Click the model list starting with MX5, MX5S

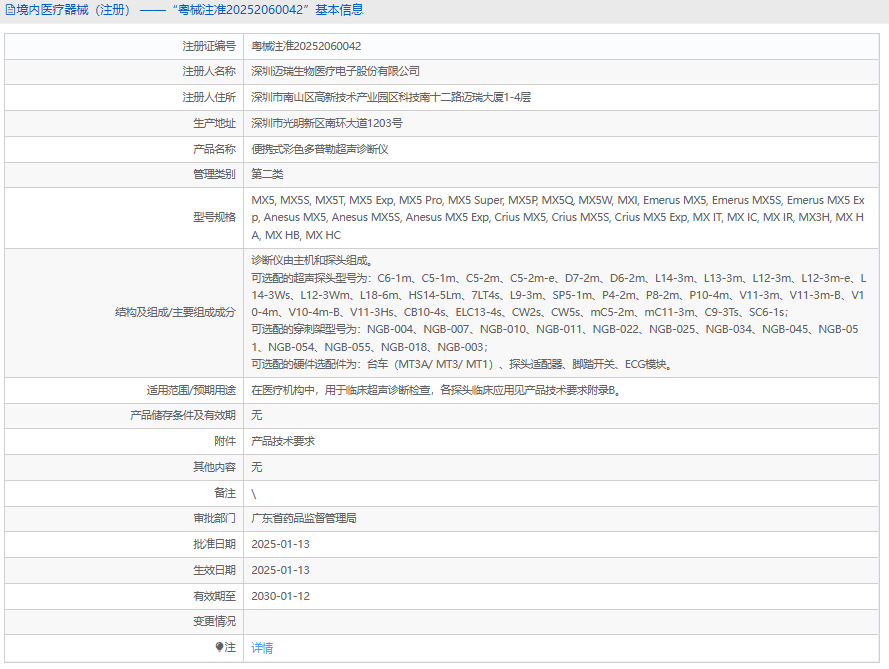pos(558,218)
